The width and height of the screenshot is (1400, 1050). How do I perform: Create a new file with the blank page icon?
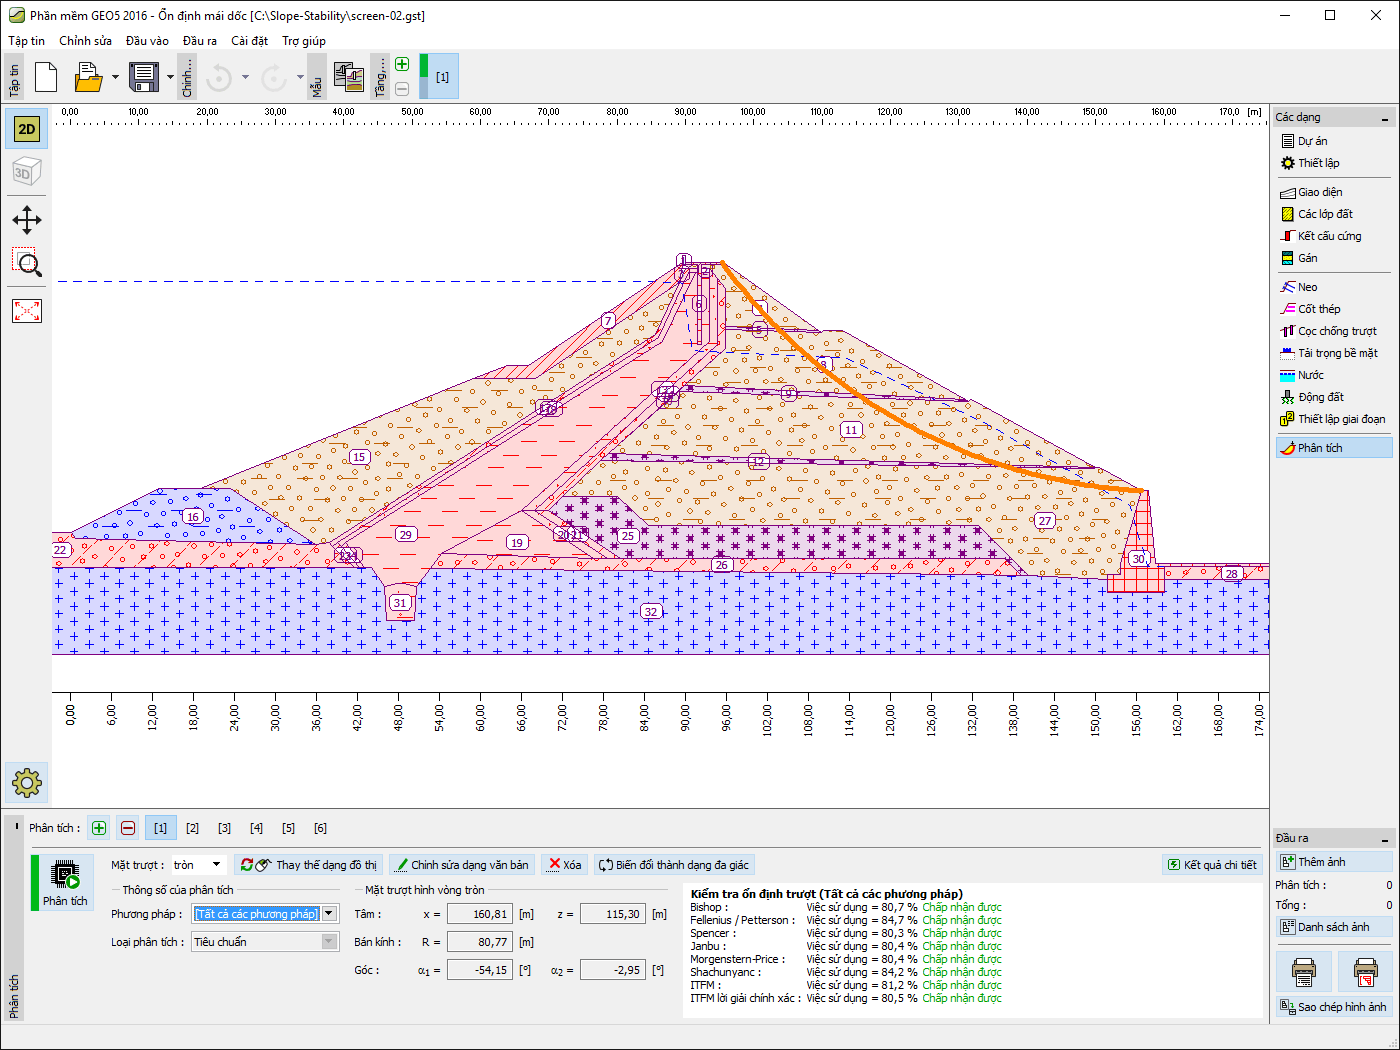click(46, 77)
